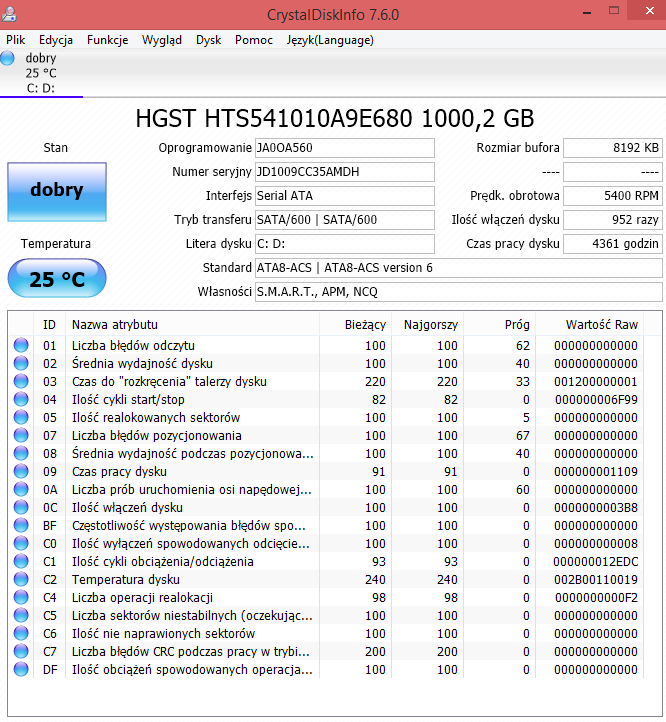Click the Rozmiar bufora value 8192 KB

pyautogui.click(x=613, y=148)
